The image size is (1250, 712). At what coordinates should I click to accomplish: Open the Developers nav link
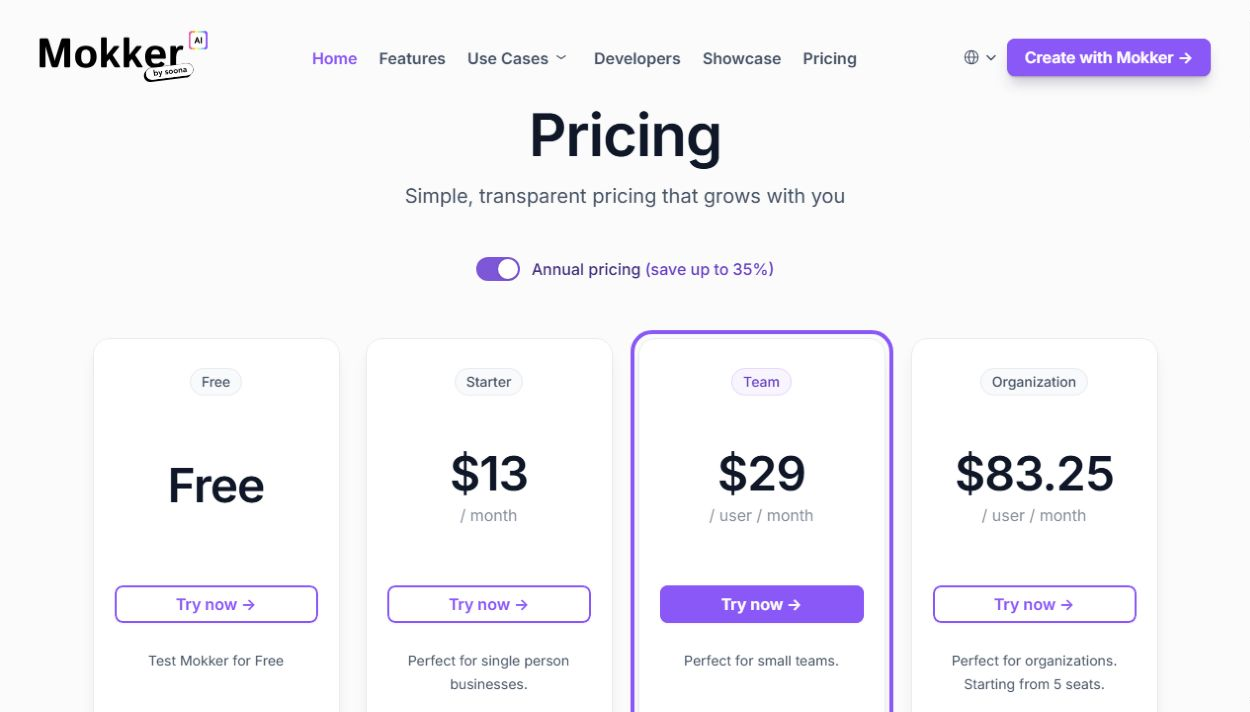(x=637, y=58)
